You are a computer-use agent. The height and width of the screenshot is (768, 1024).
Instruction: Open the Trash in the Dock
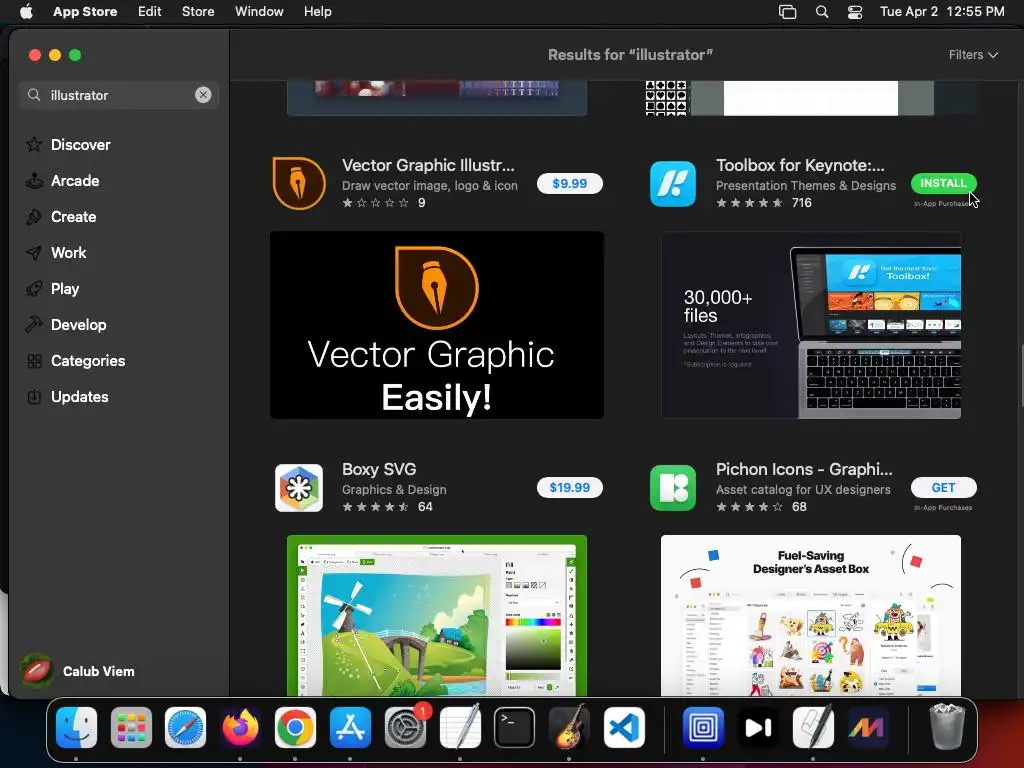tap(947, 727)
